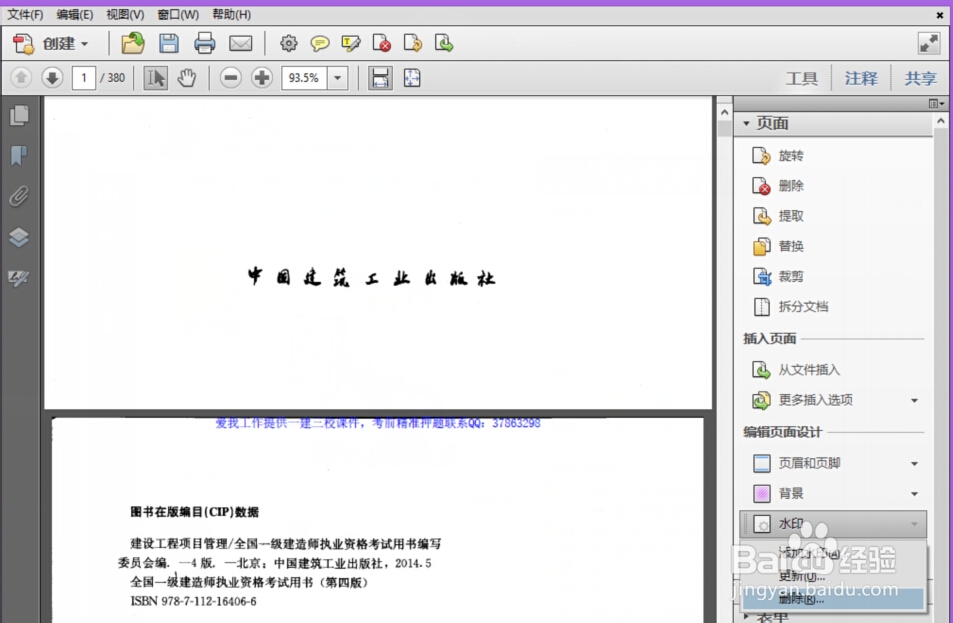The image size is (953, 623).
Task: Open the 水印 (Watermark) dropdown
Action: coord(833,524)
